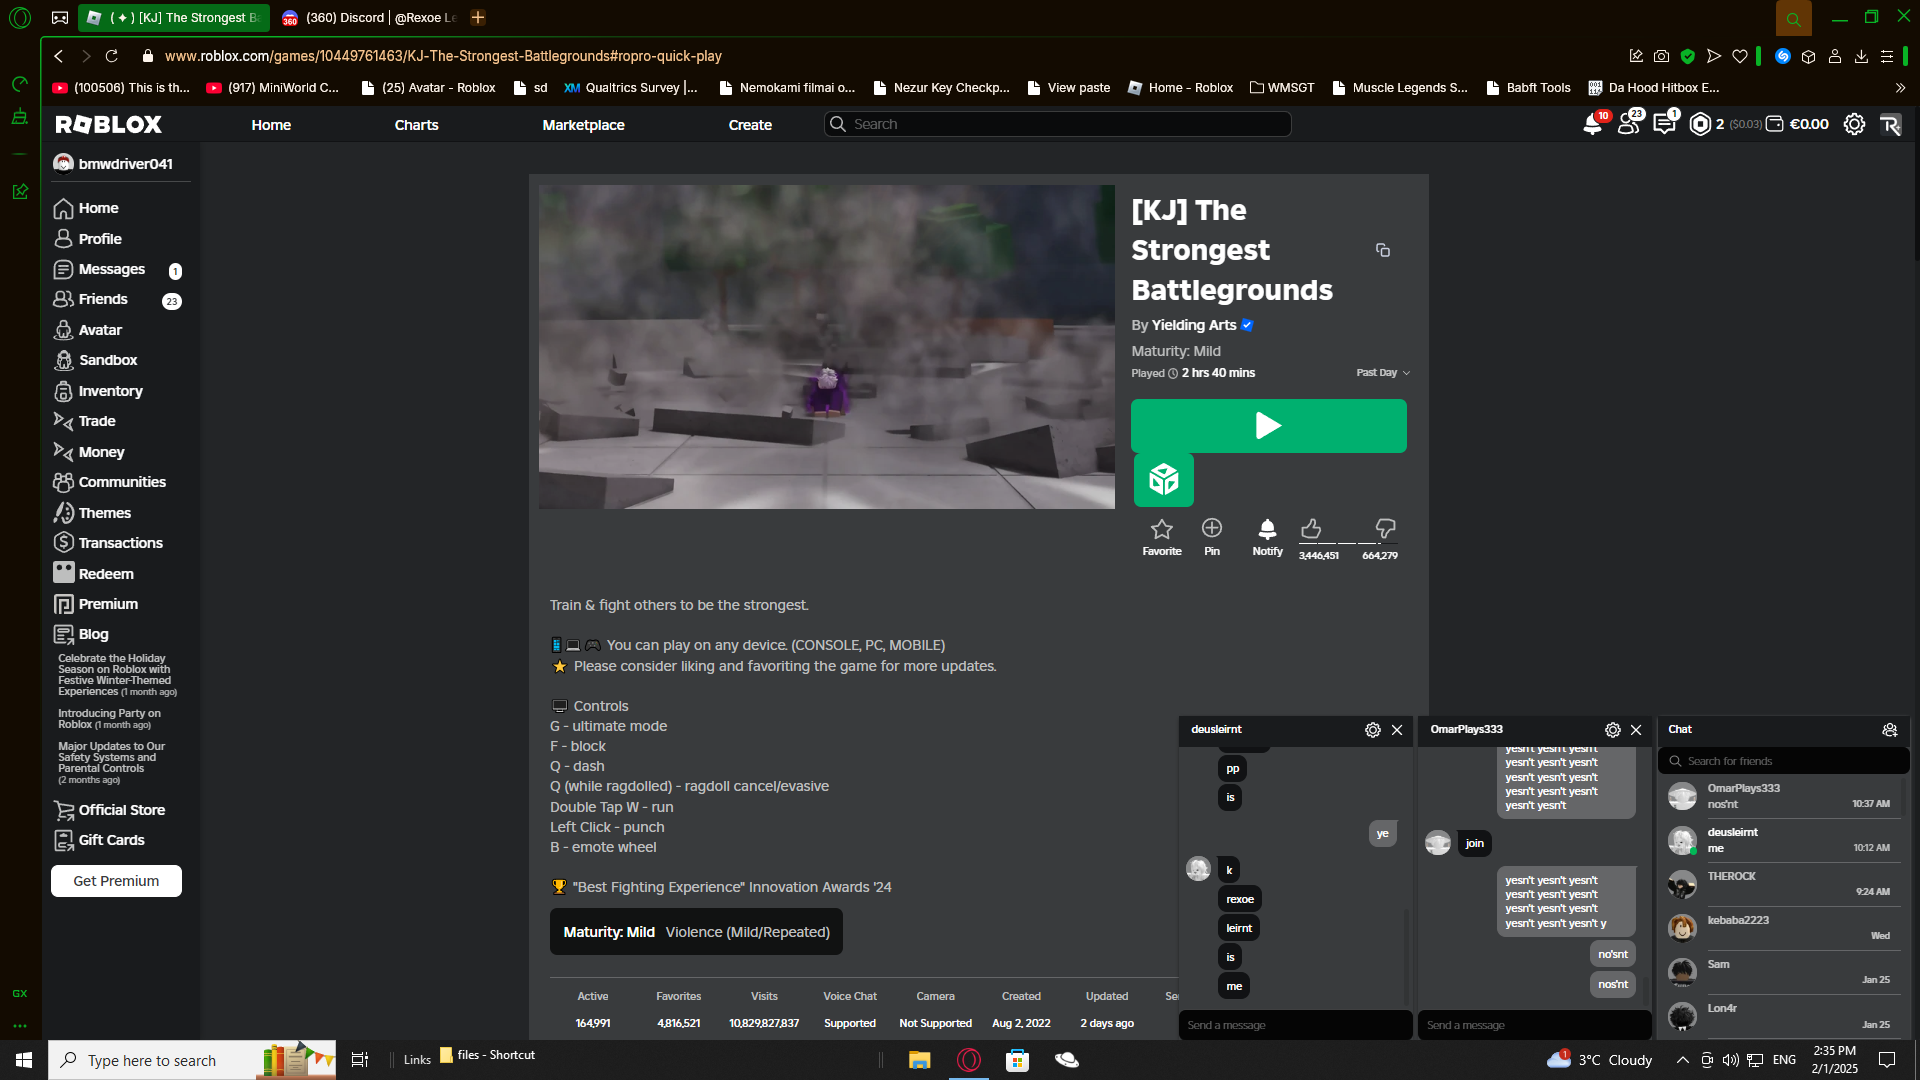Viewport: 1920px width, 1080px height.
Task: Open notifications bell in navbar
Action: [x=1592, y=124]
